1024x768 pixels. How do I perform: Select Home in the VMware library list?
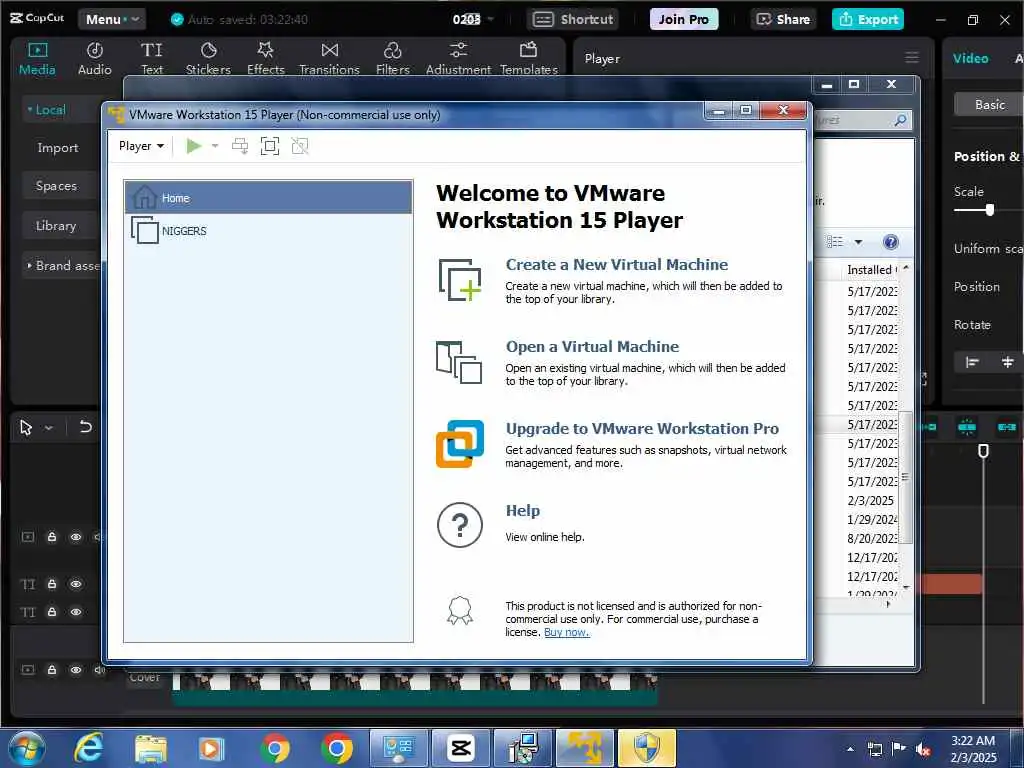268,197
